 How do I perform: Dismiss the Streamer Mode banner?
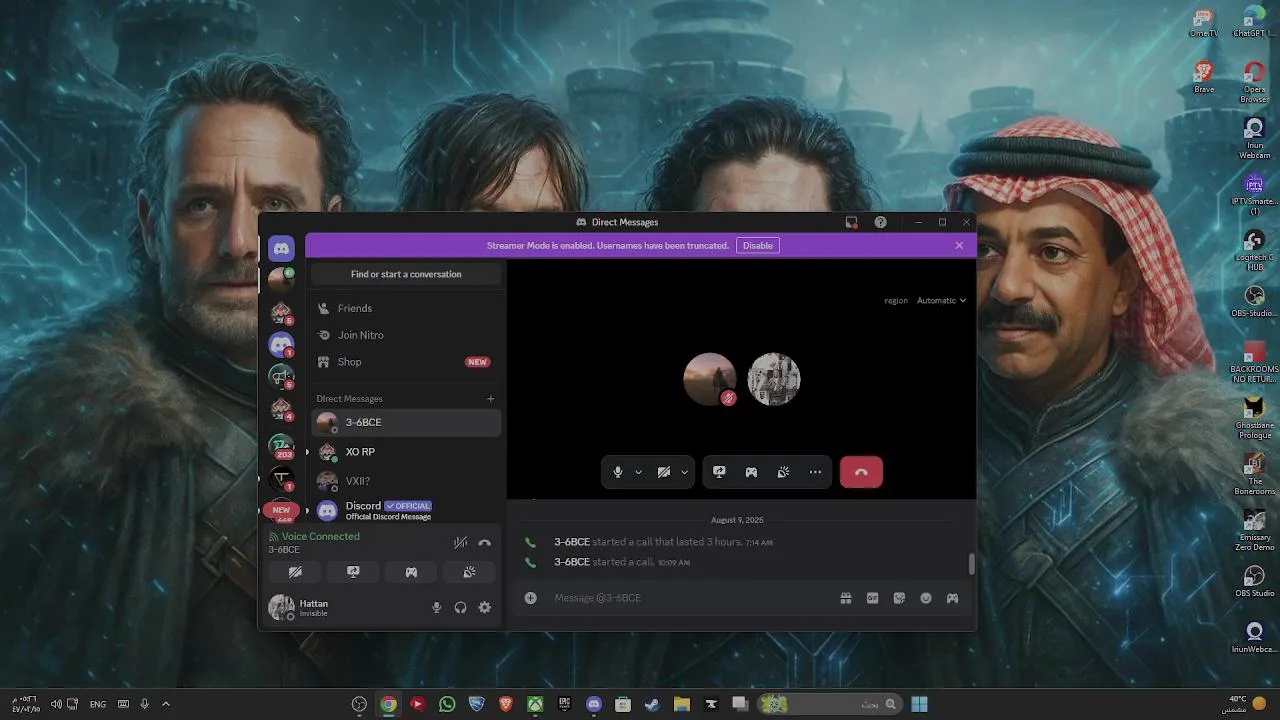(x=959, y=245)
